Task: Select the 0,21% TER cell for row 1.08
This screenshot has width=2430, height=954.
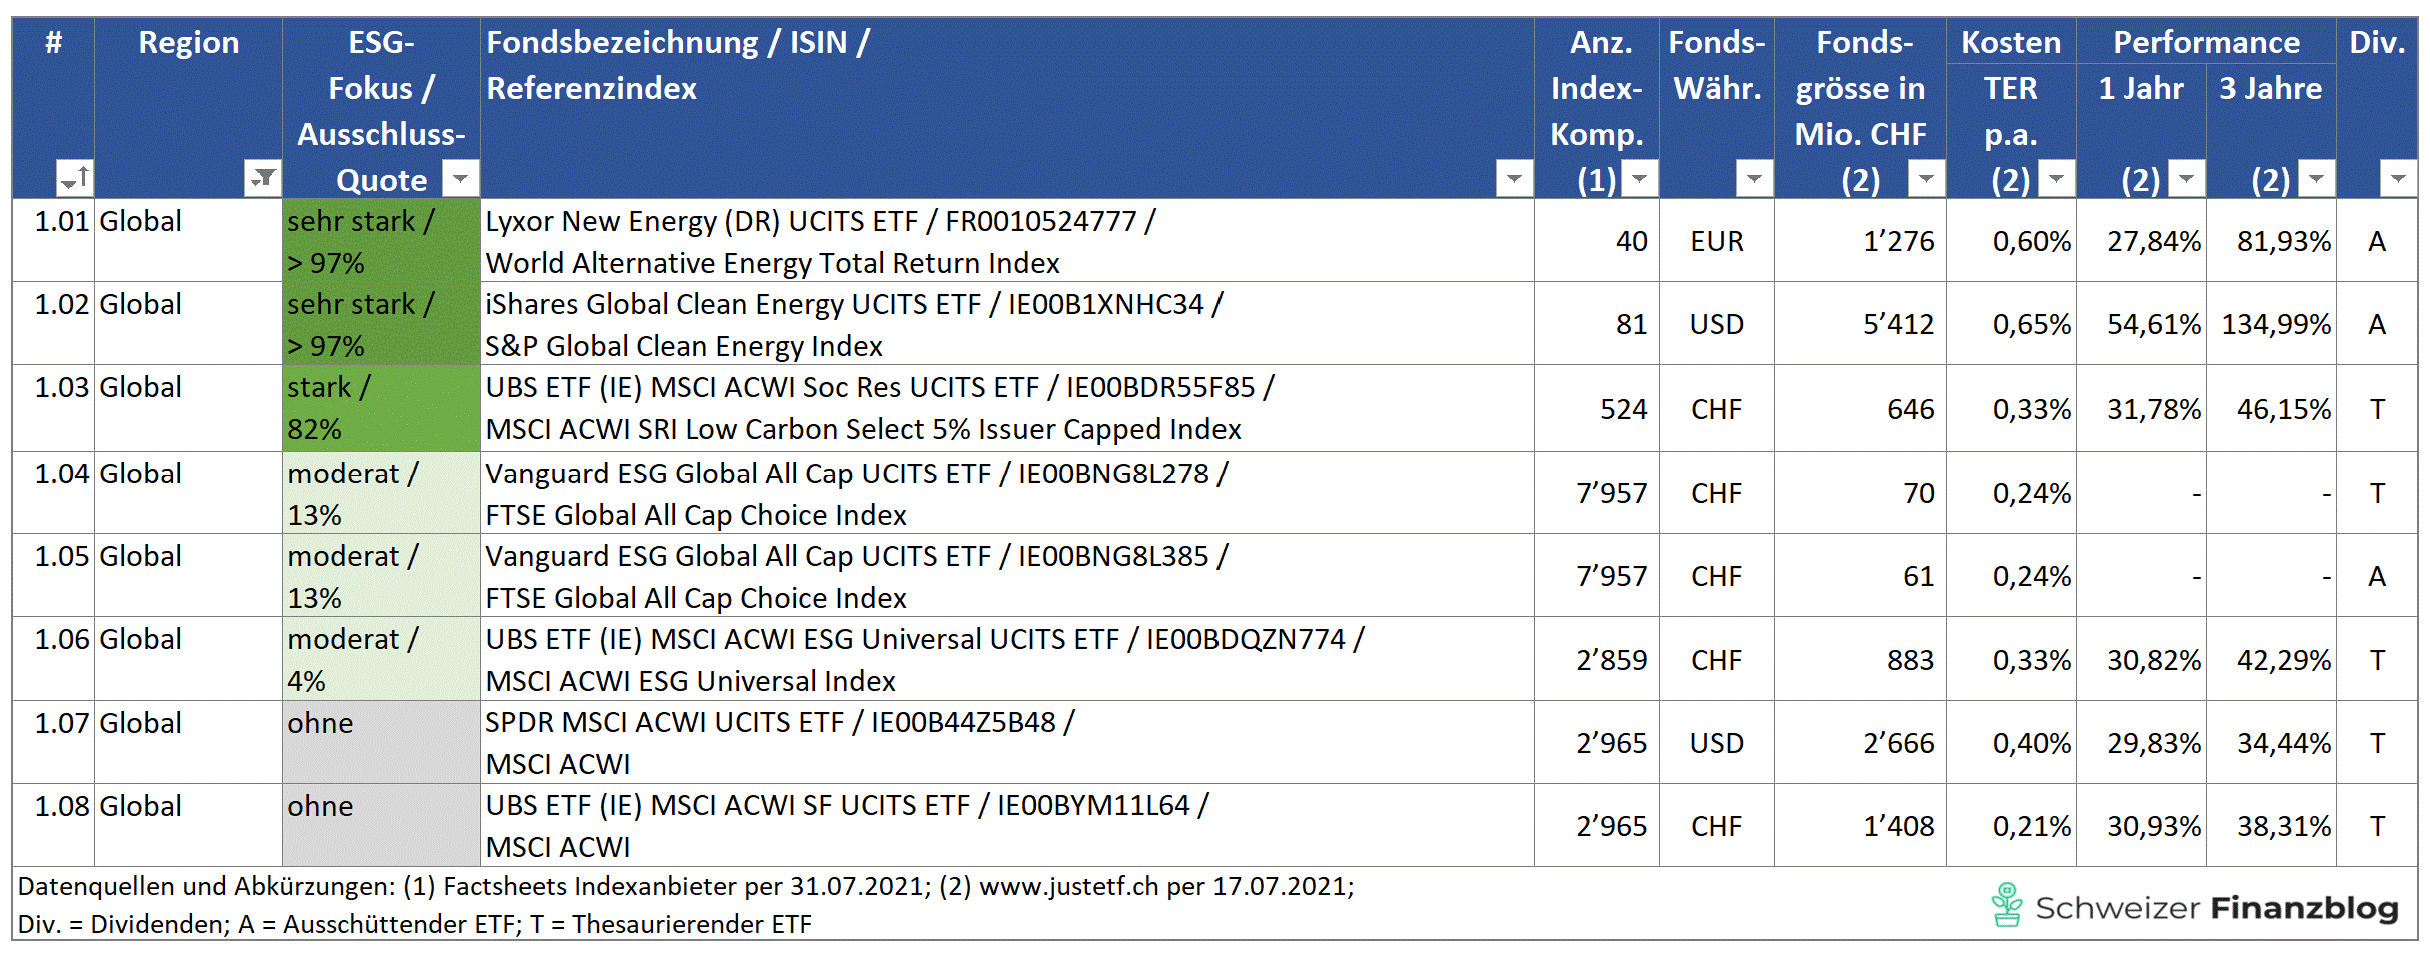Action: (2031, 826)
